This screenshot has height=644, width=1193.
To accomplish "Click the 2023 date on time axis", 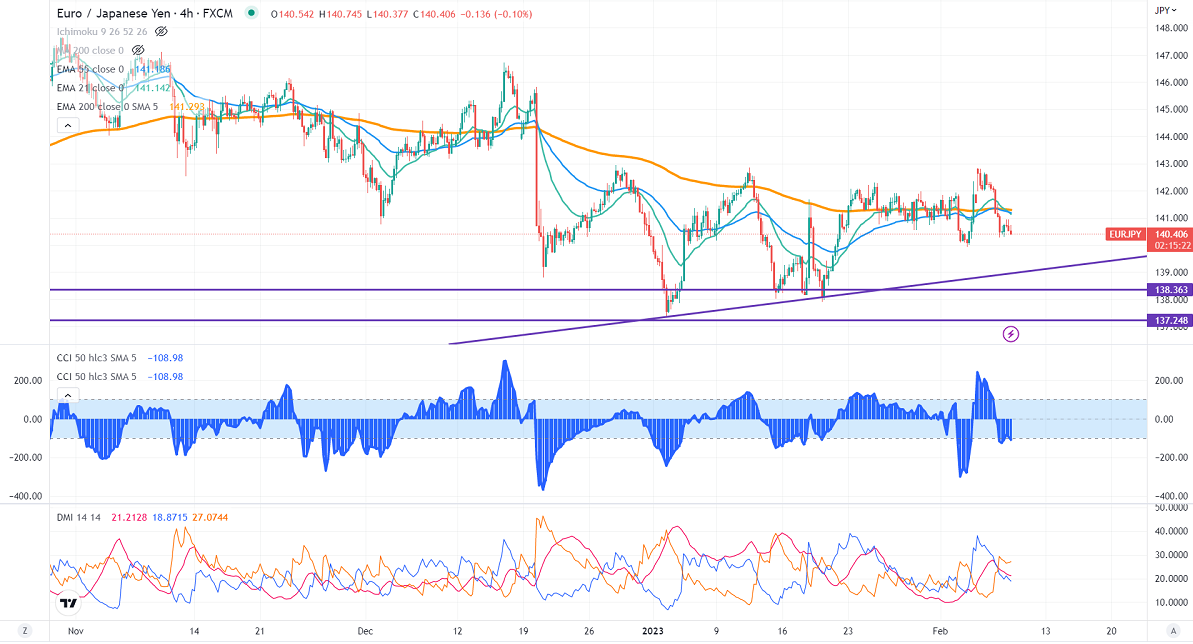I will pyautogui.click(x=652, y=631).
